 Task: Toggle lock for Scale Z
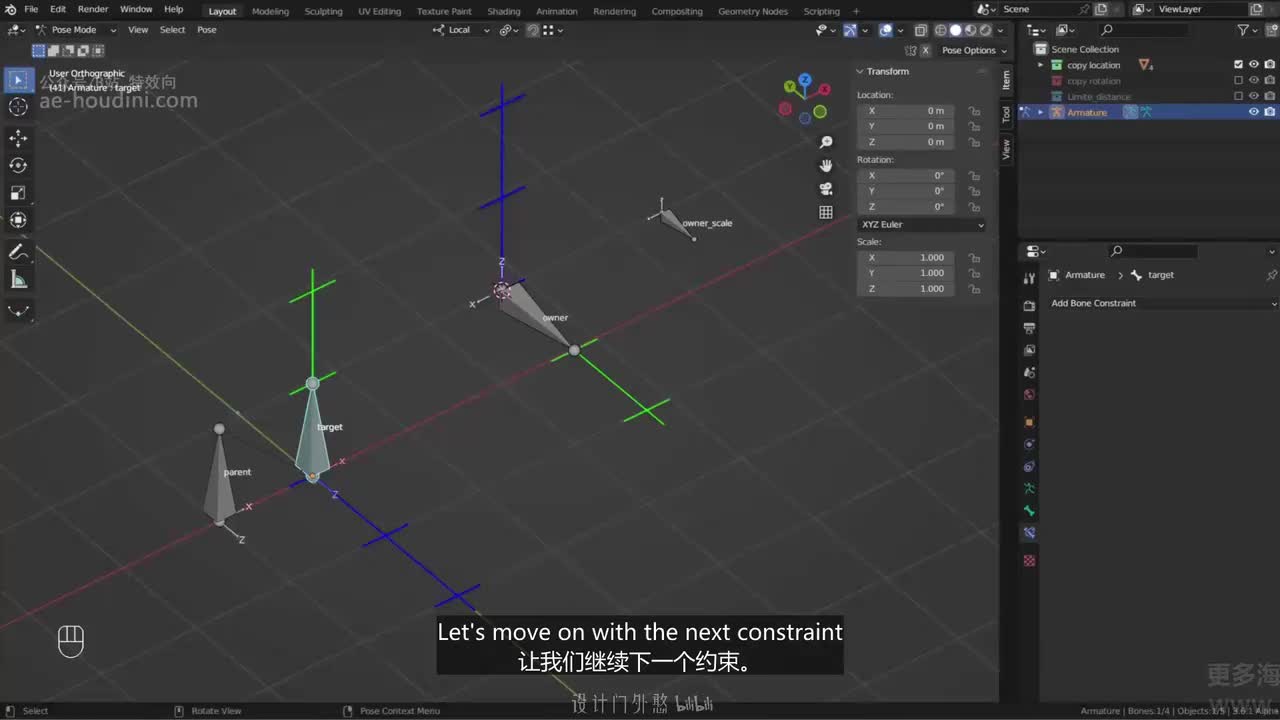click(973, 289)
